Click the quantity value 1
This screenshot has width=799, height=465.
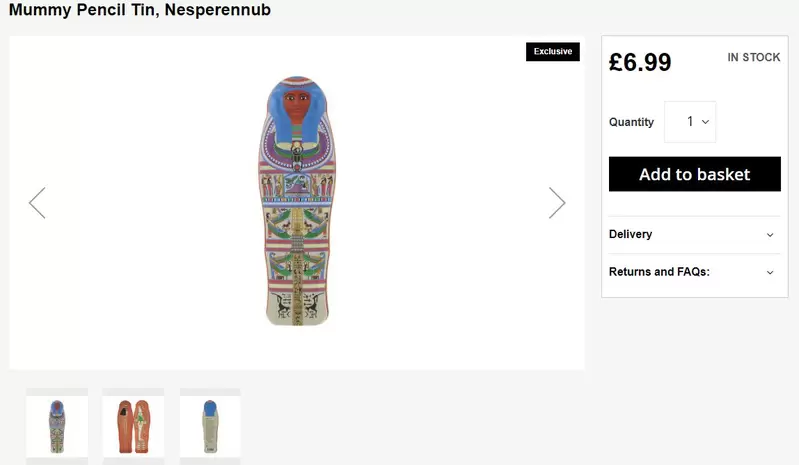pyautogui.click(x=689, y=122)
